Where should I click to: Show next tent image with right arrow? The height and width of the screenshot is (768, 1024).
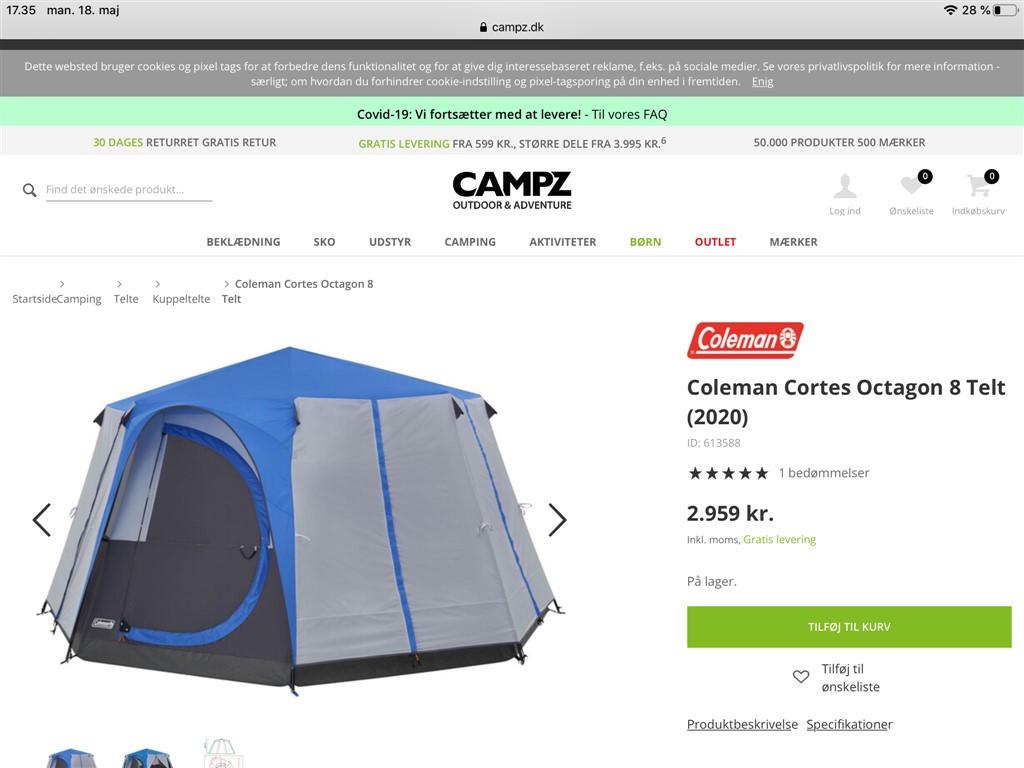pos(557,520)
